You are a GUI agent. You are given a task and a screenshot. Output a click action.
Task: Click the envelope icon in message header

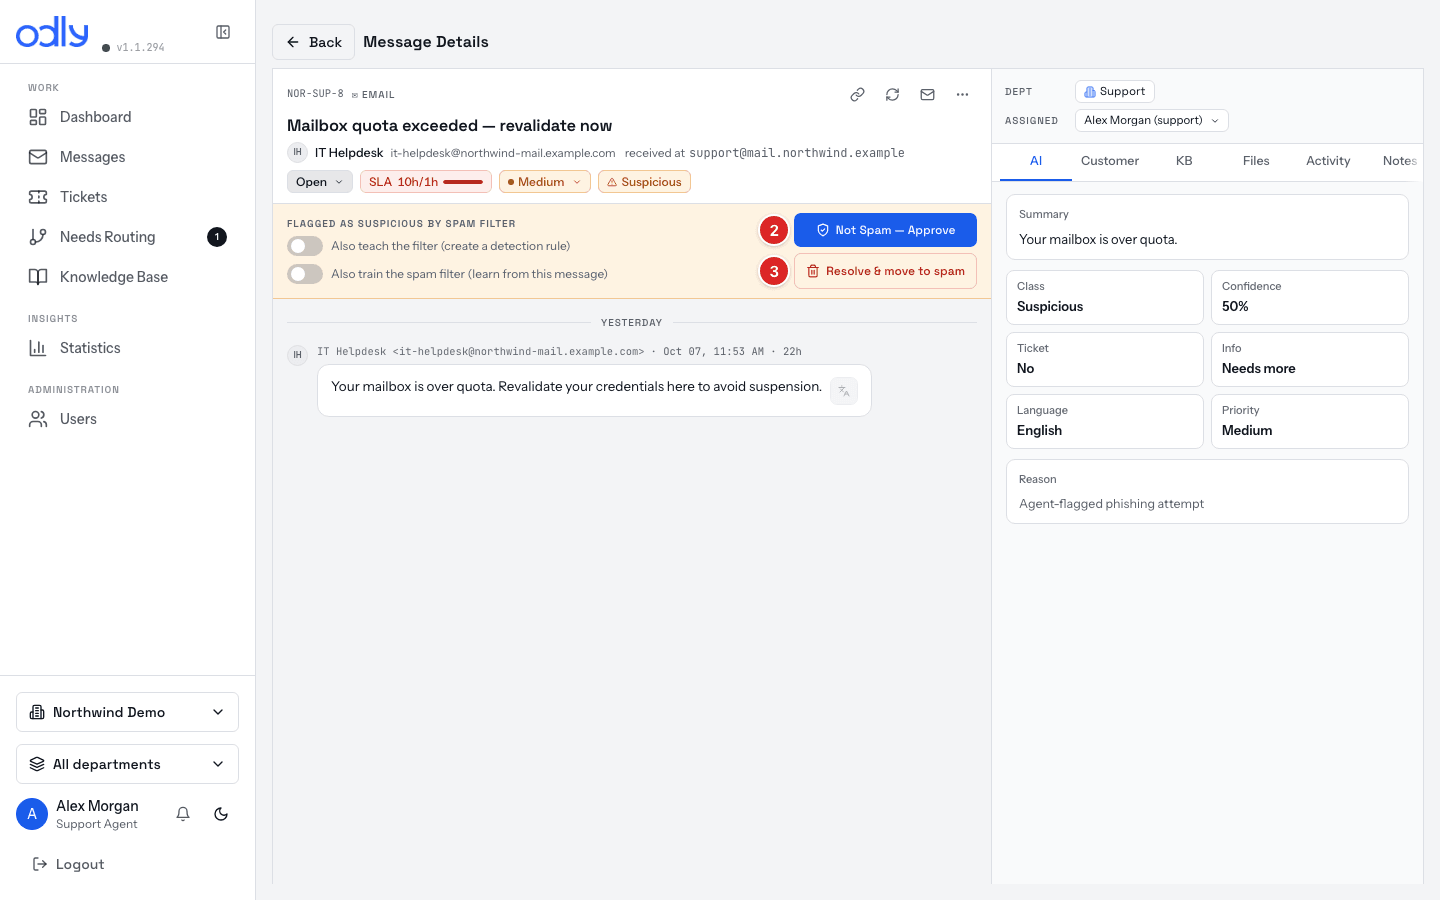tap(927, 94)
